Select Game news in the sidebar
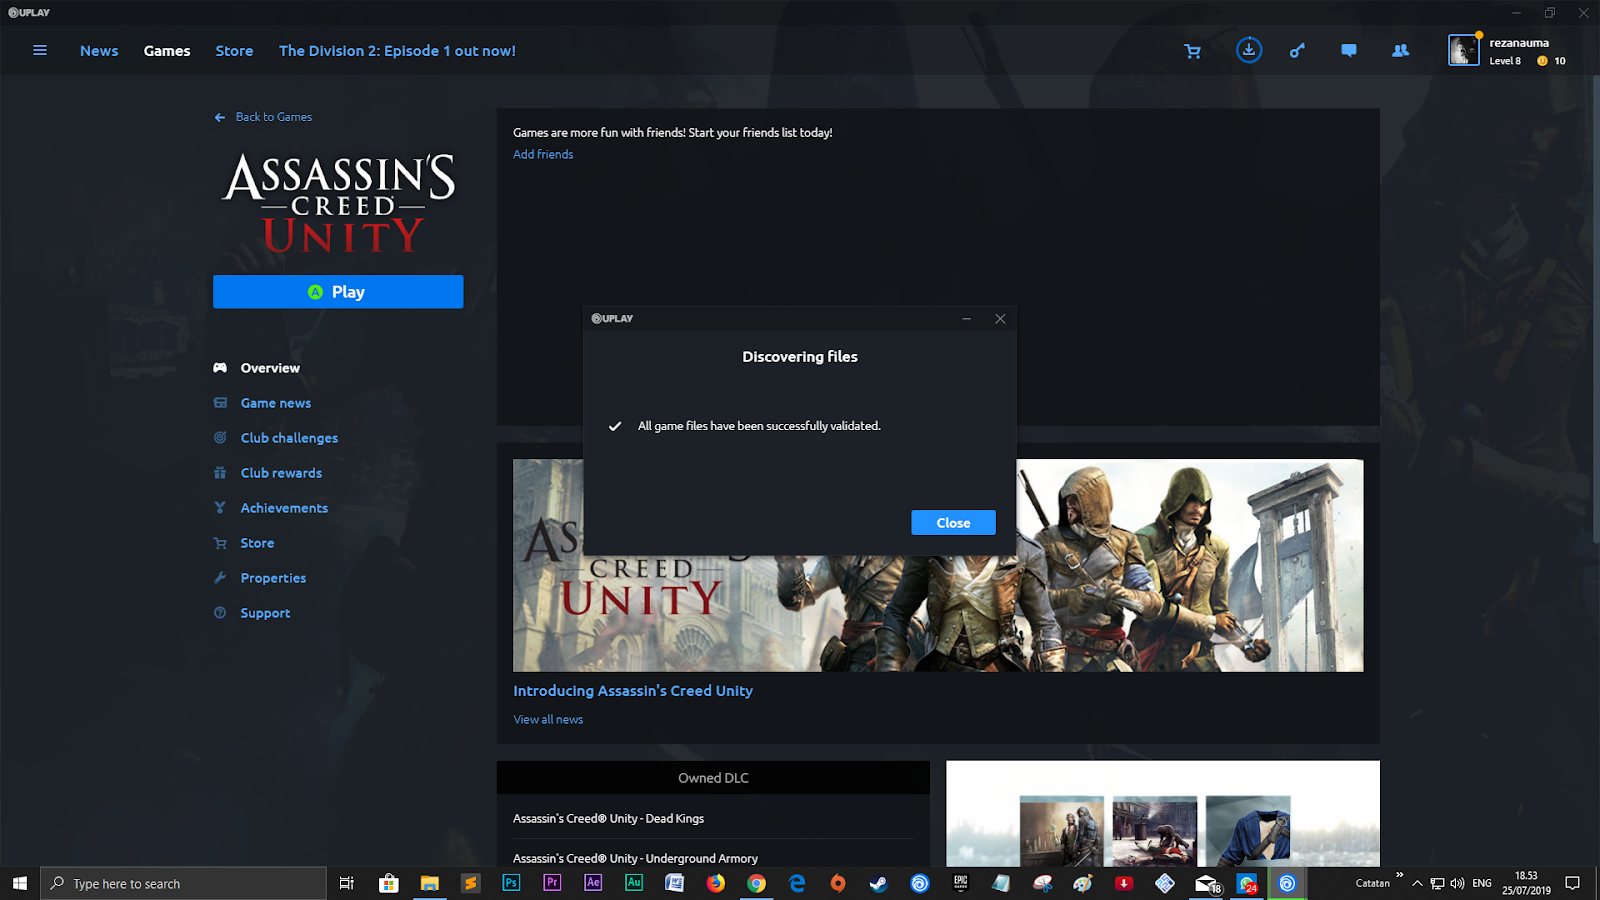The image size is (1600, 900). click(x=276, y=403)
